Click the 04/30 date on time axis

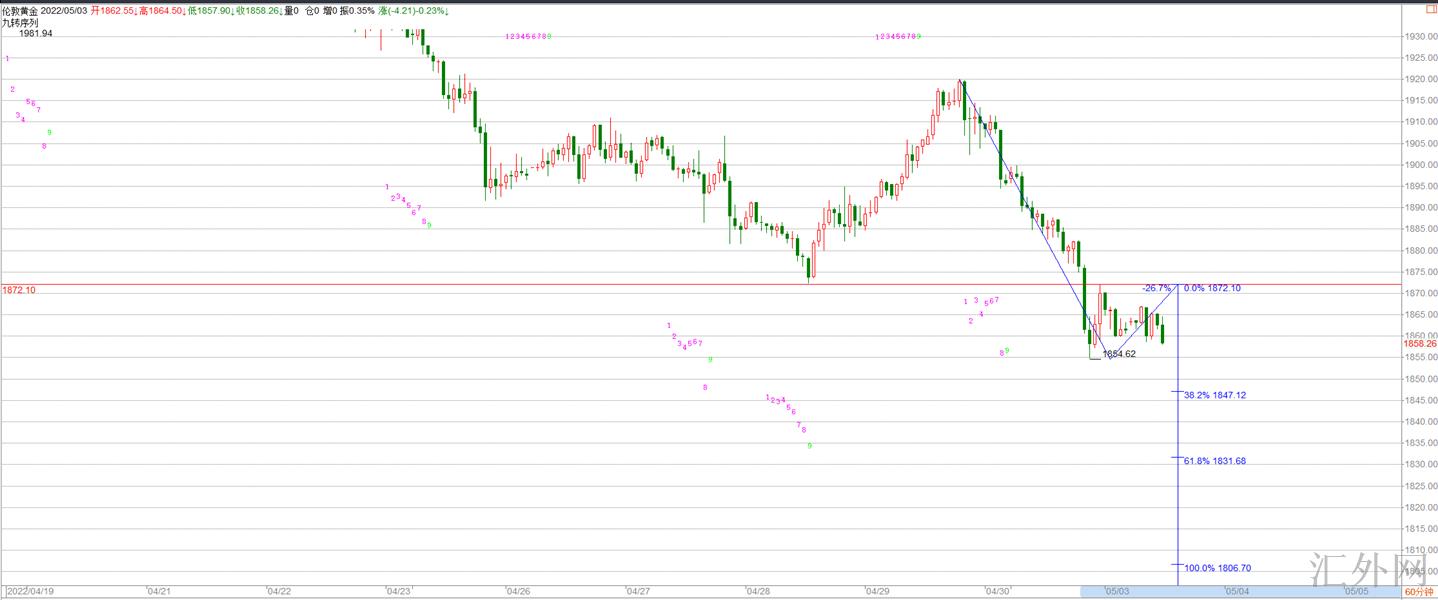click(997, 592)
